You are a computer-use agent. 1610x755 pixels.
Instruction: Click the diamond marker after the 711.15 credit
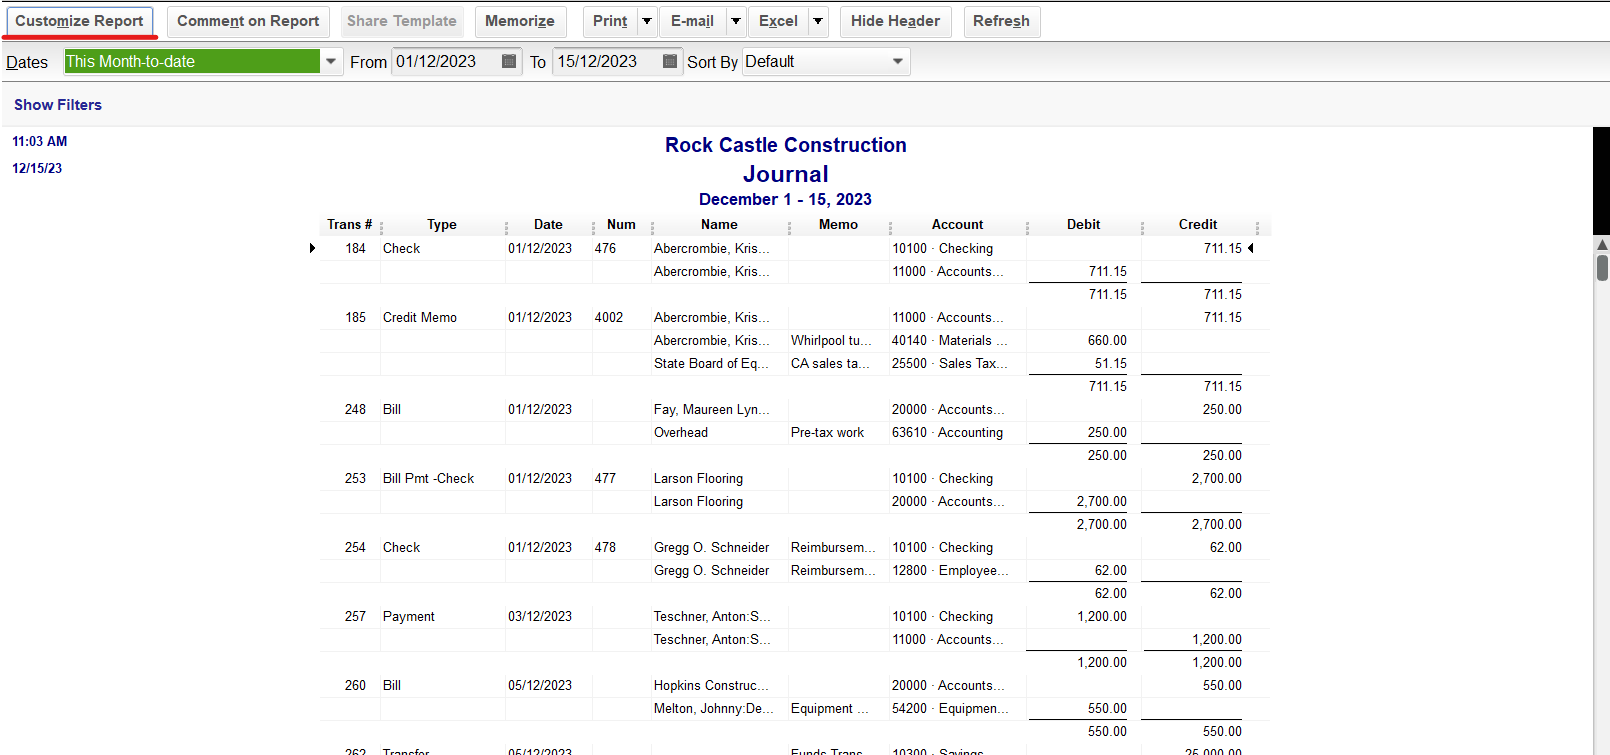click(x=1251, y=248)
